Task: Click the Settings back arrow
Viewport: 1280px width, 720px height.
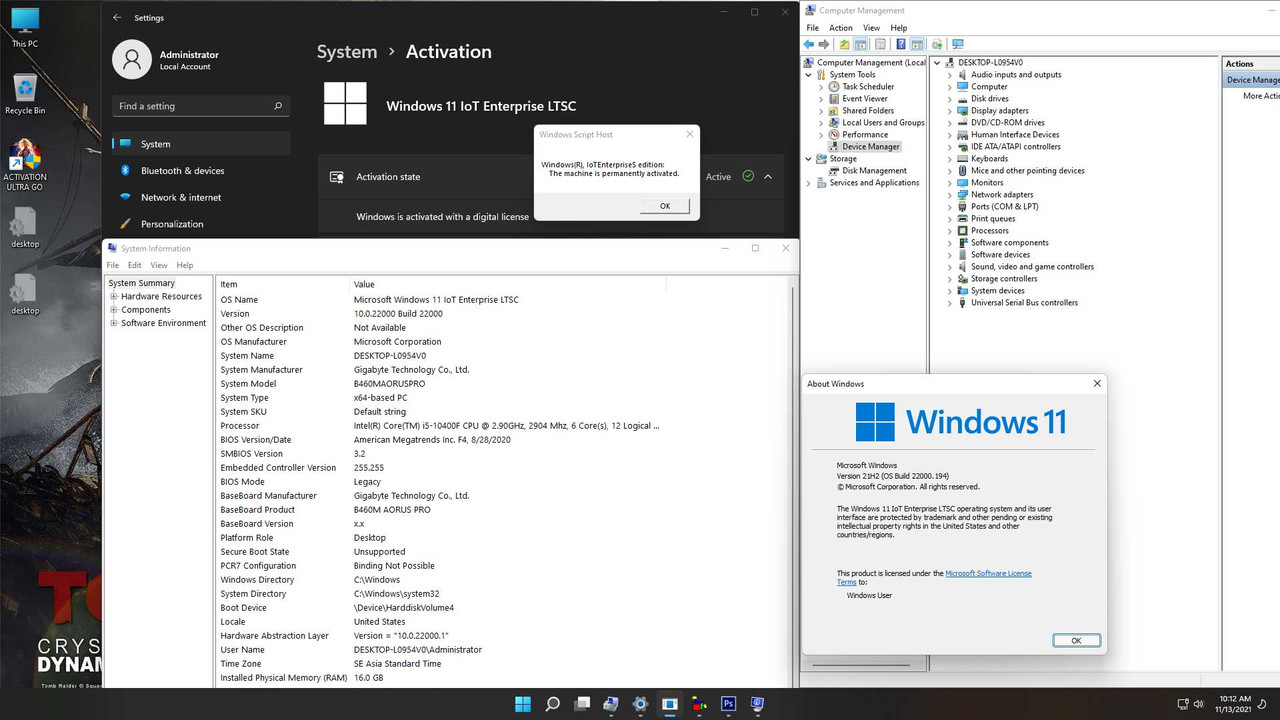Action: click(117, 17)
